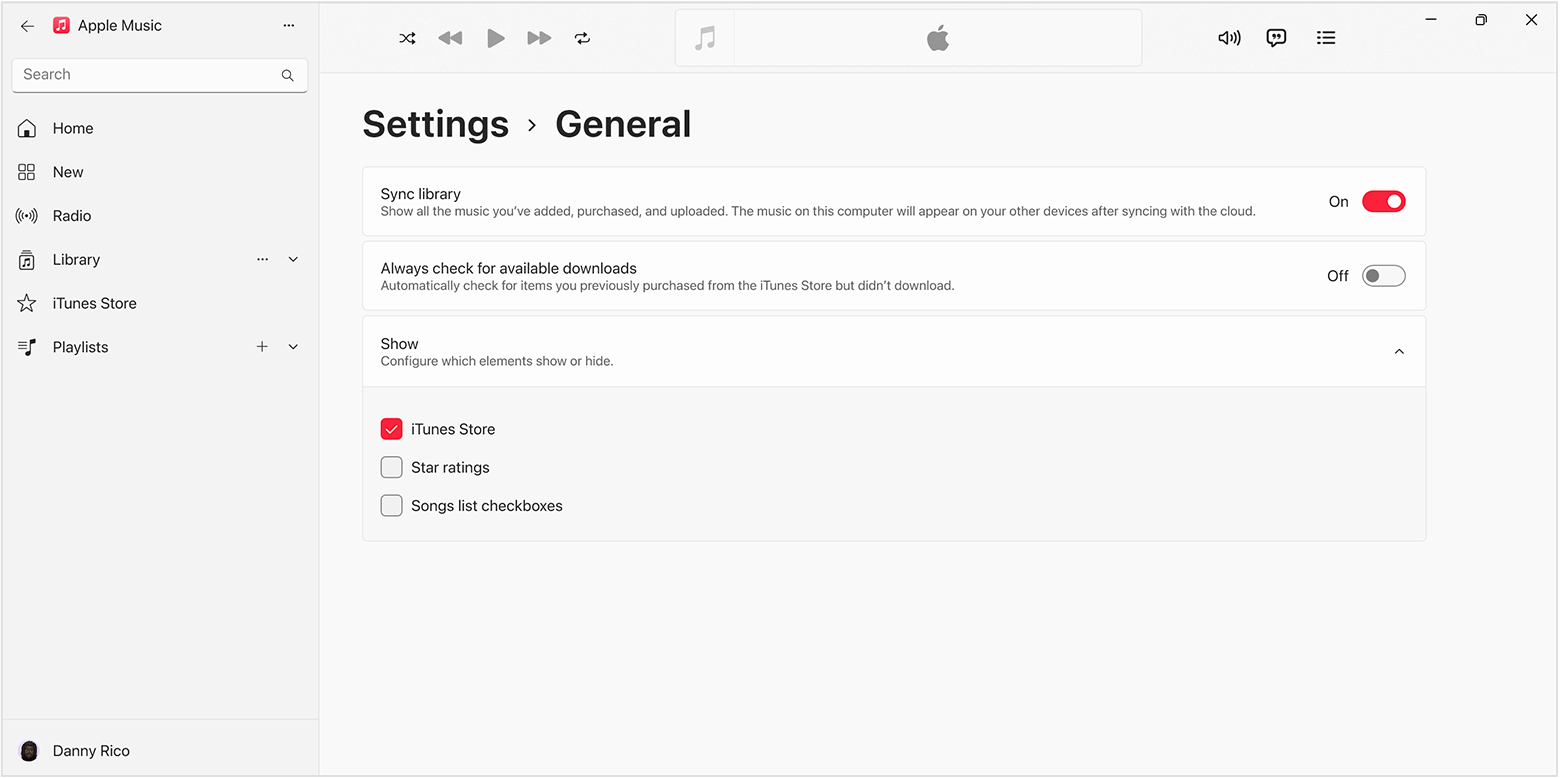Screen dimensions: 1560x778
Task: Open the more options menu beside Apple Music
Action: pyautogui.click(x=289, y=26)
